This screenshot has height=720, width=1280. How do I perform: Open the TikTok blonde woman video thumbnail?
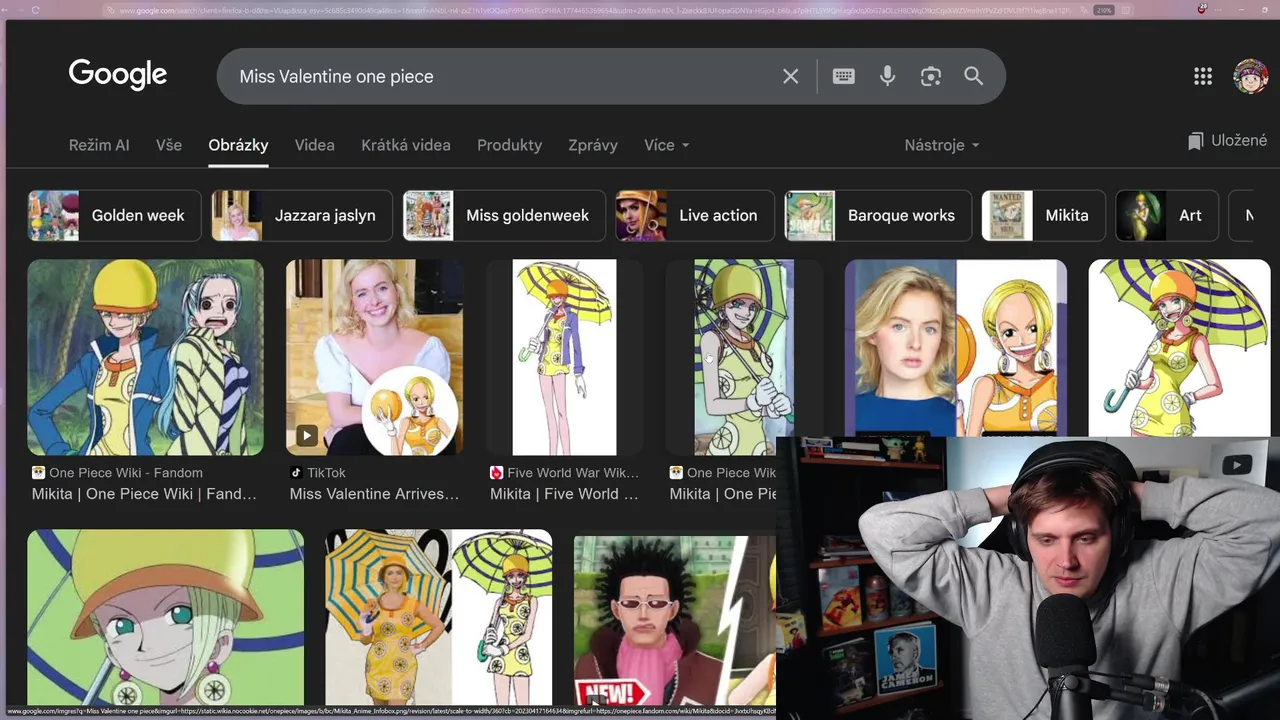[374, 357]
